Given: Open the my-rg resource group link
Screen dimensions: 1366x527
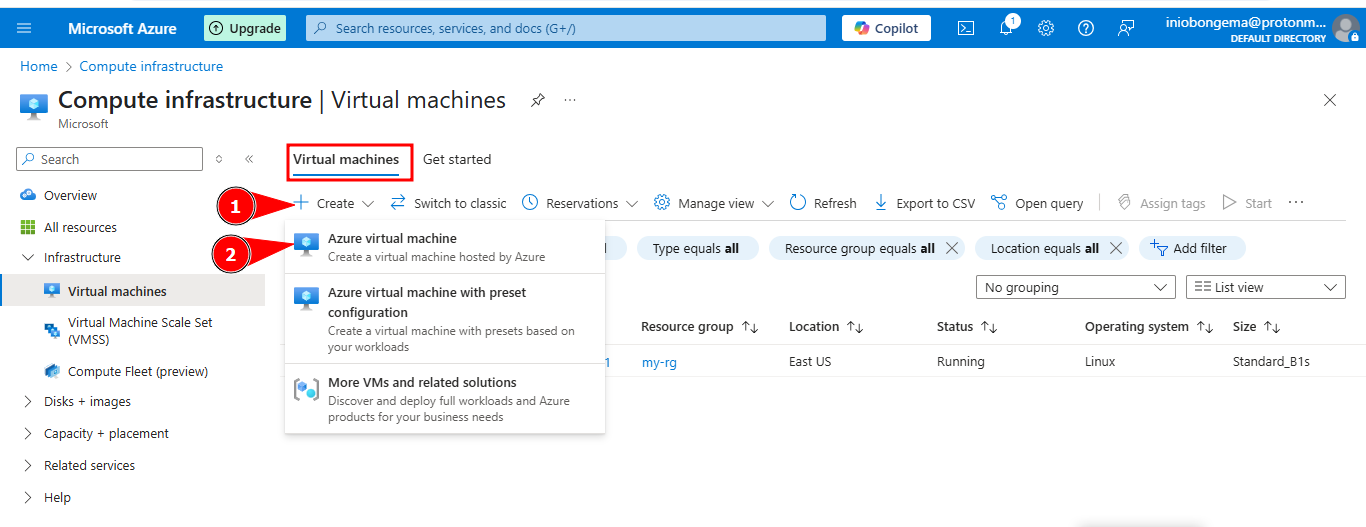Looking at the screenshot, I should (x=659, y=362).
